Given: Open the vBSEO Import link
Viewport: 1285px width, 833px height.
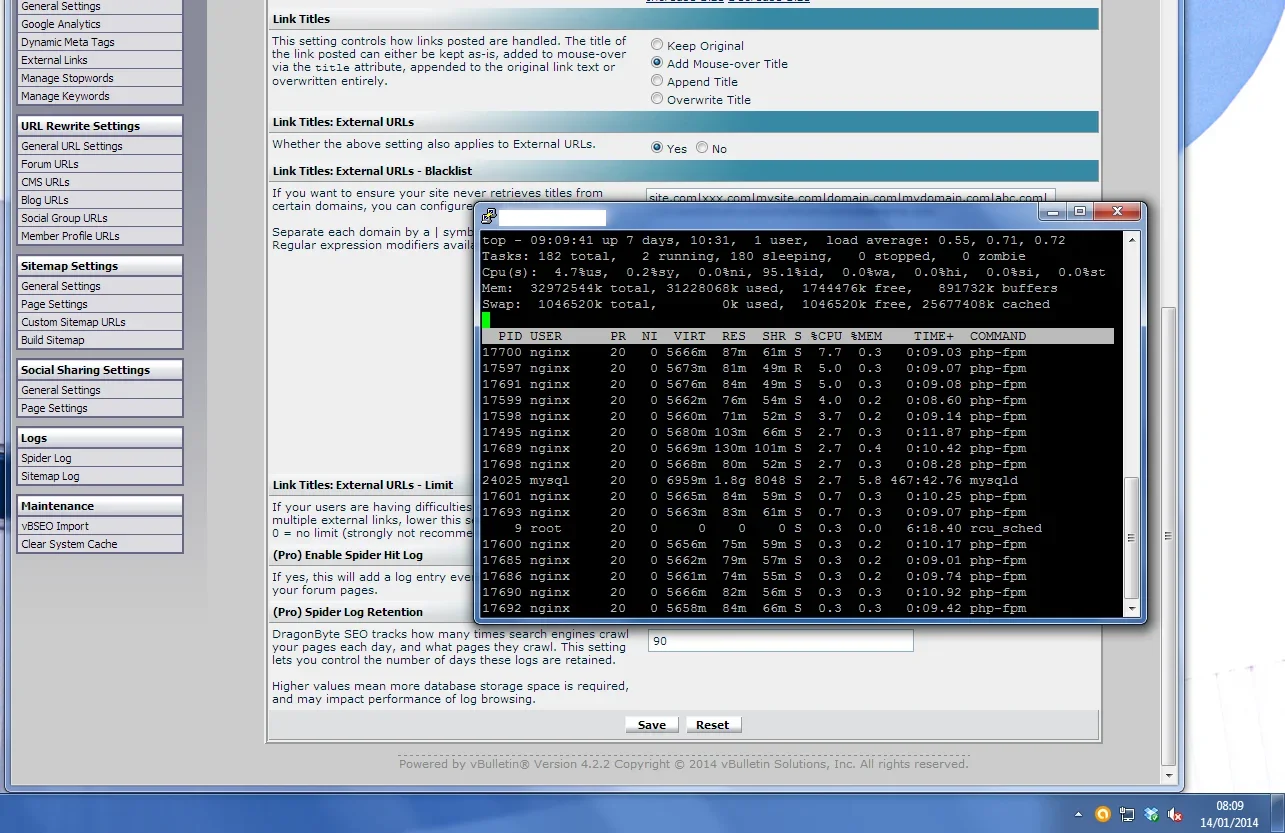Looking at the screenshot, I should coord(100,526).
